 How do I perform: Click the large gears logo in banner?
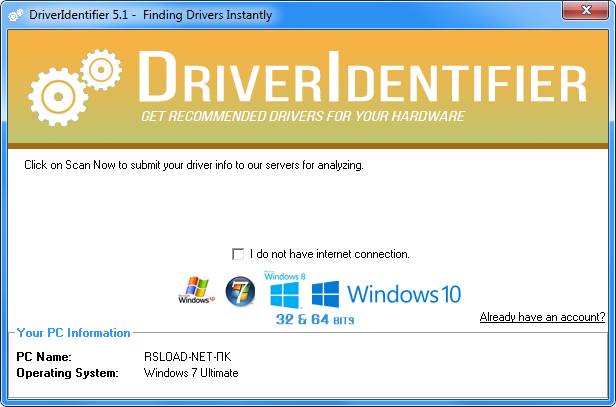75,88
